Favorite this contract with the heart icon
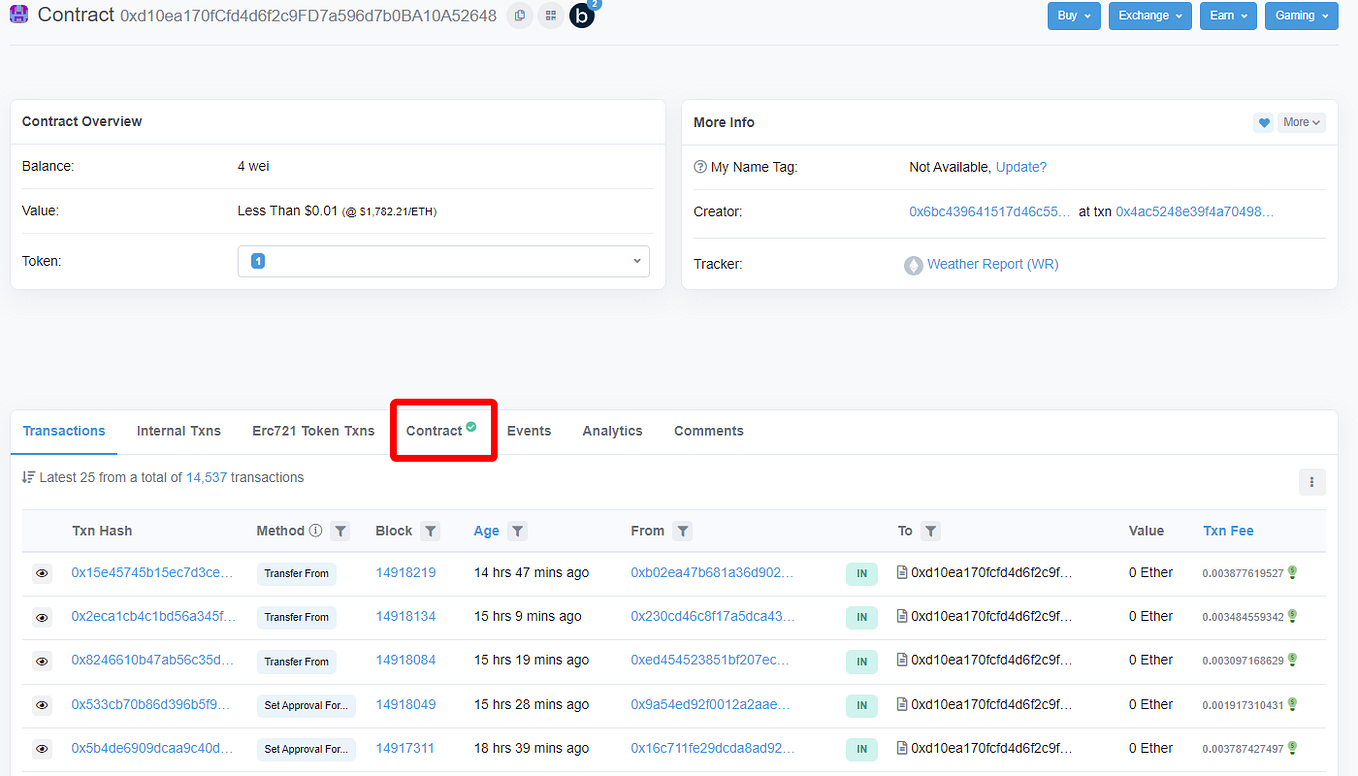This screenshot has width=1358, height=776. pyautogui.click(x=1263, y=121)
